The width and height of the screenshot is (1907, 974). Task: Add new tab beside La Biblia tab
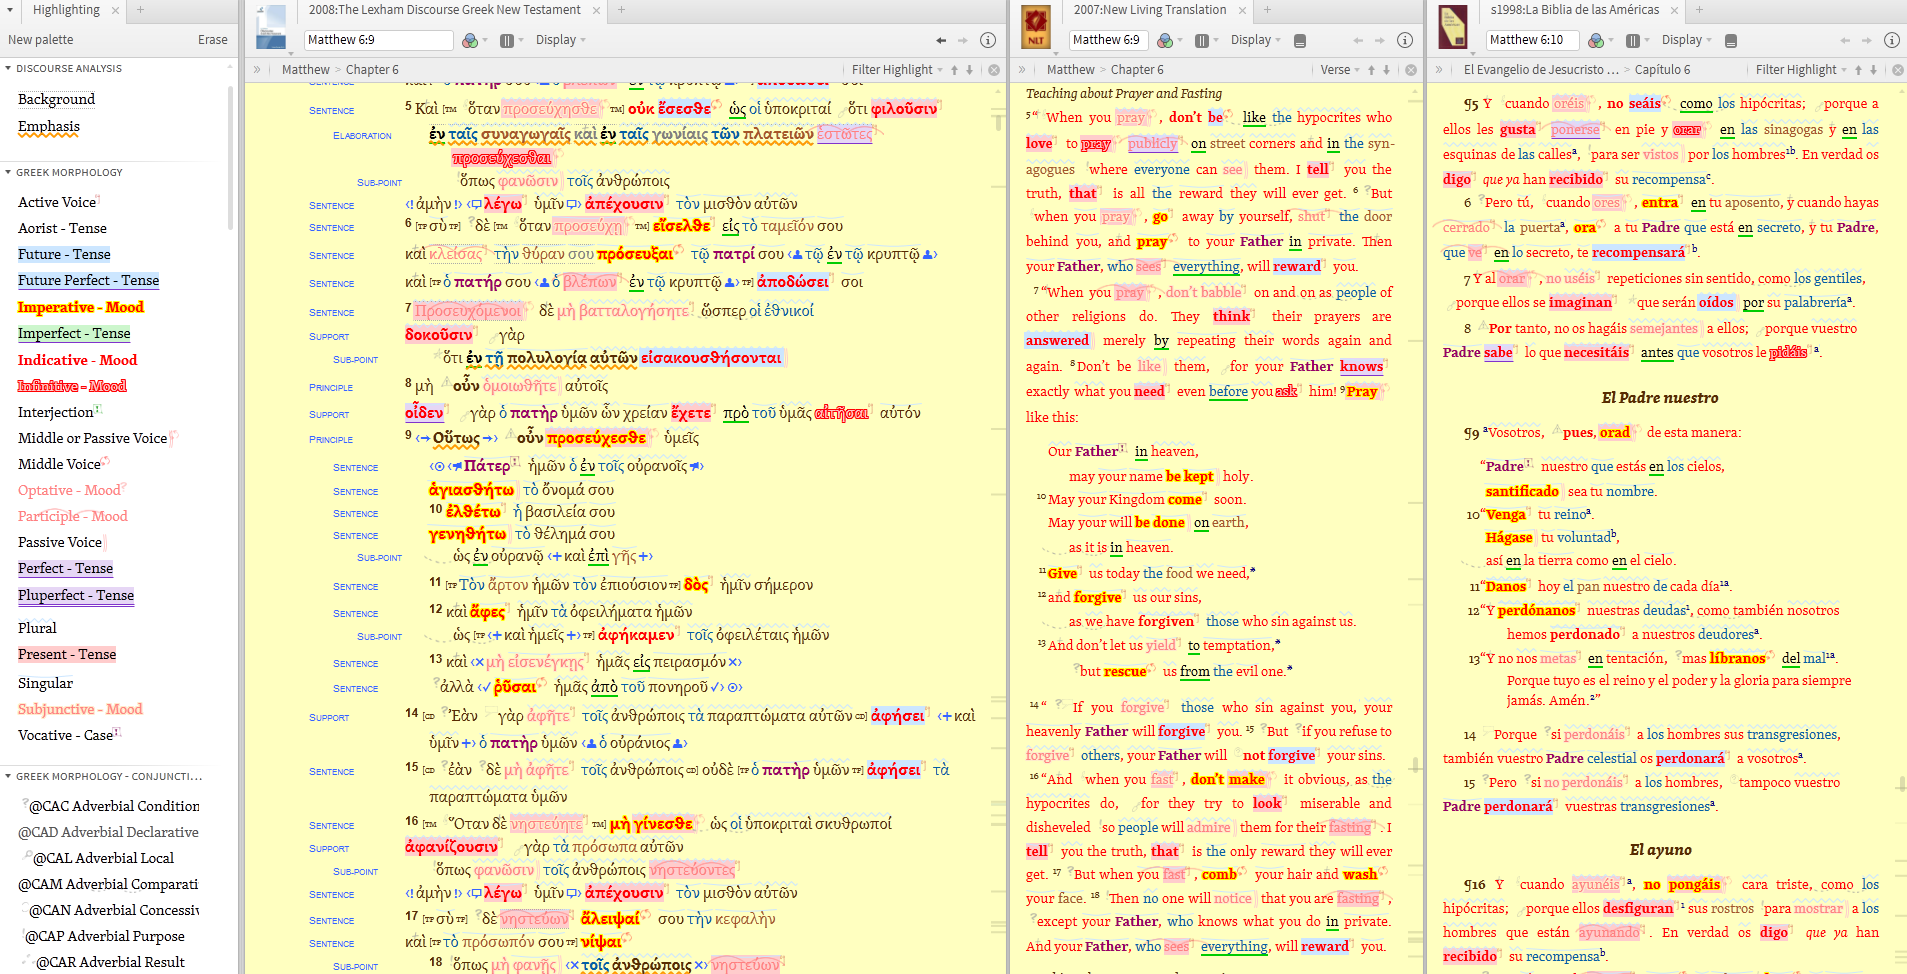tap(1699, 10)
